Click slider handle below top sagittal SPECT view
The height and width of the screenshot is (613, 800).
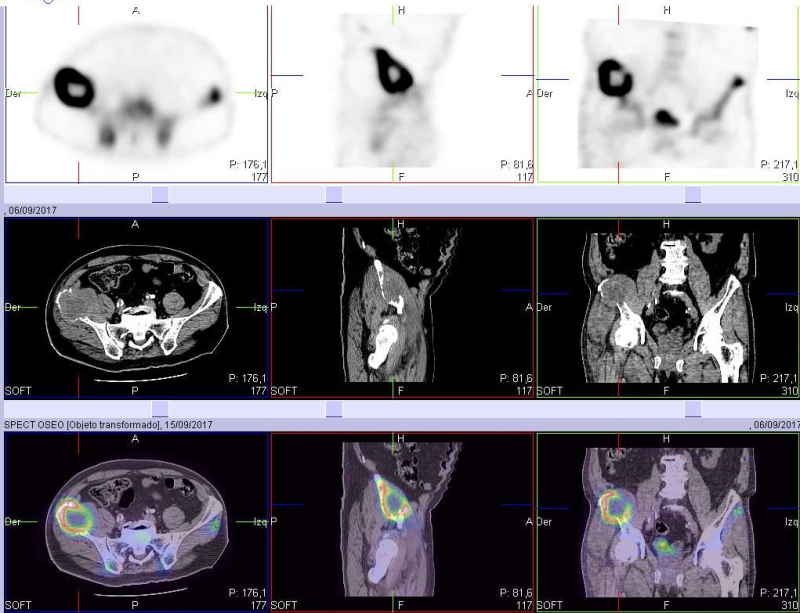point(334,194)
